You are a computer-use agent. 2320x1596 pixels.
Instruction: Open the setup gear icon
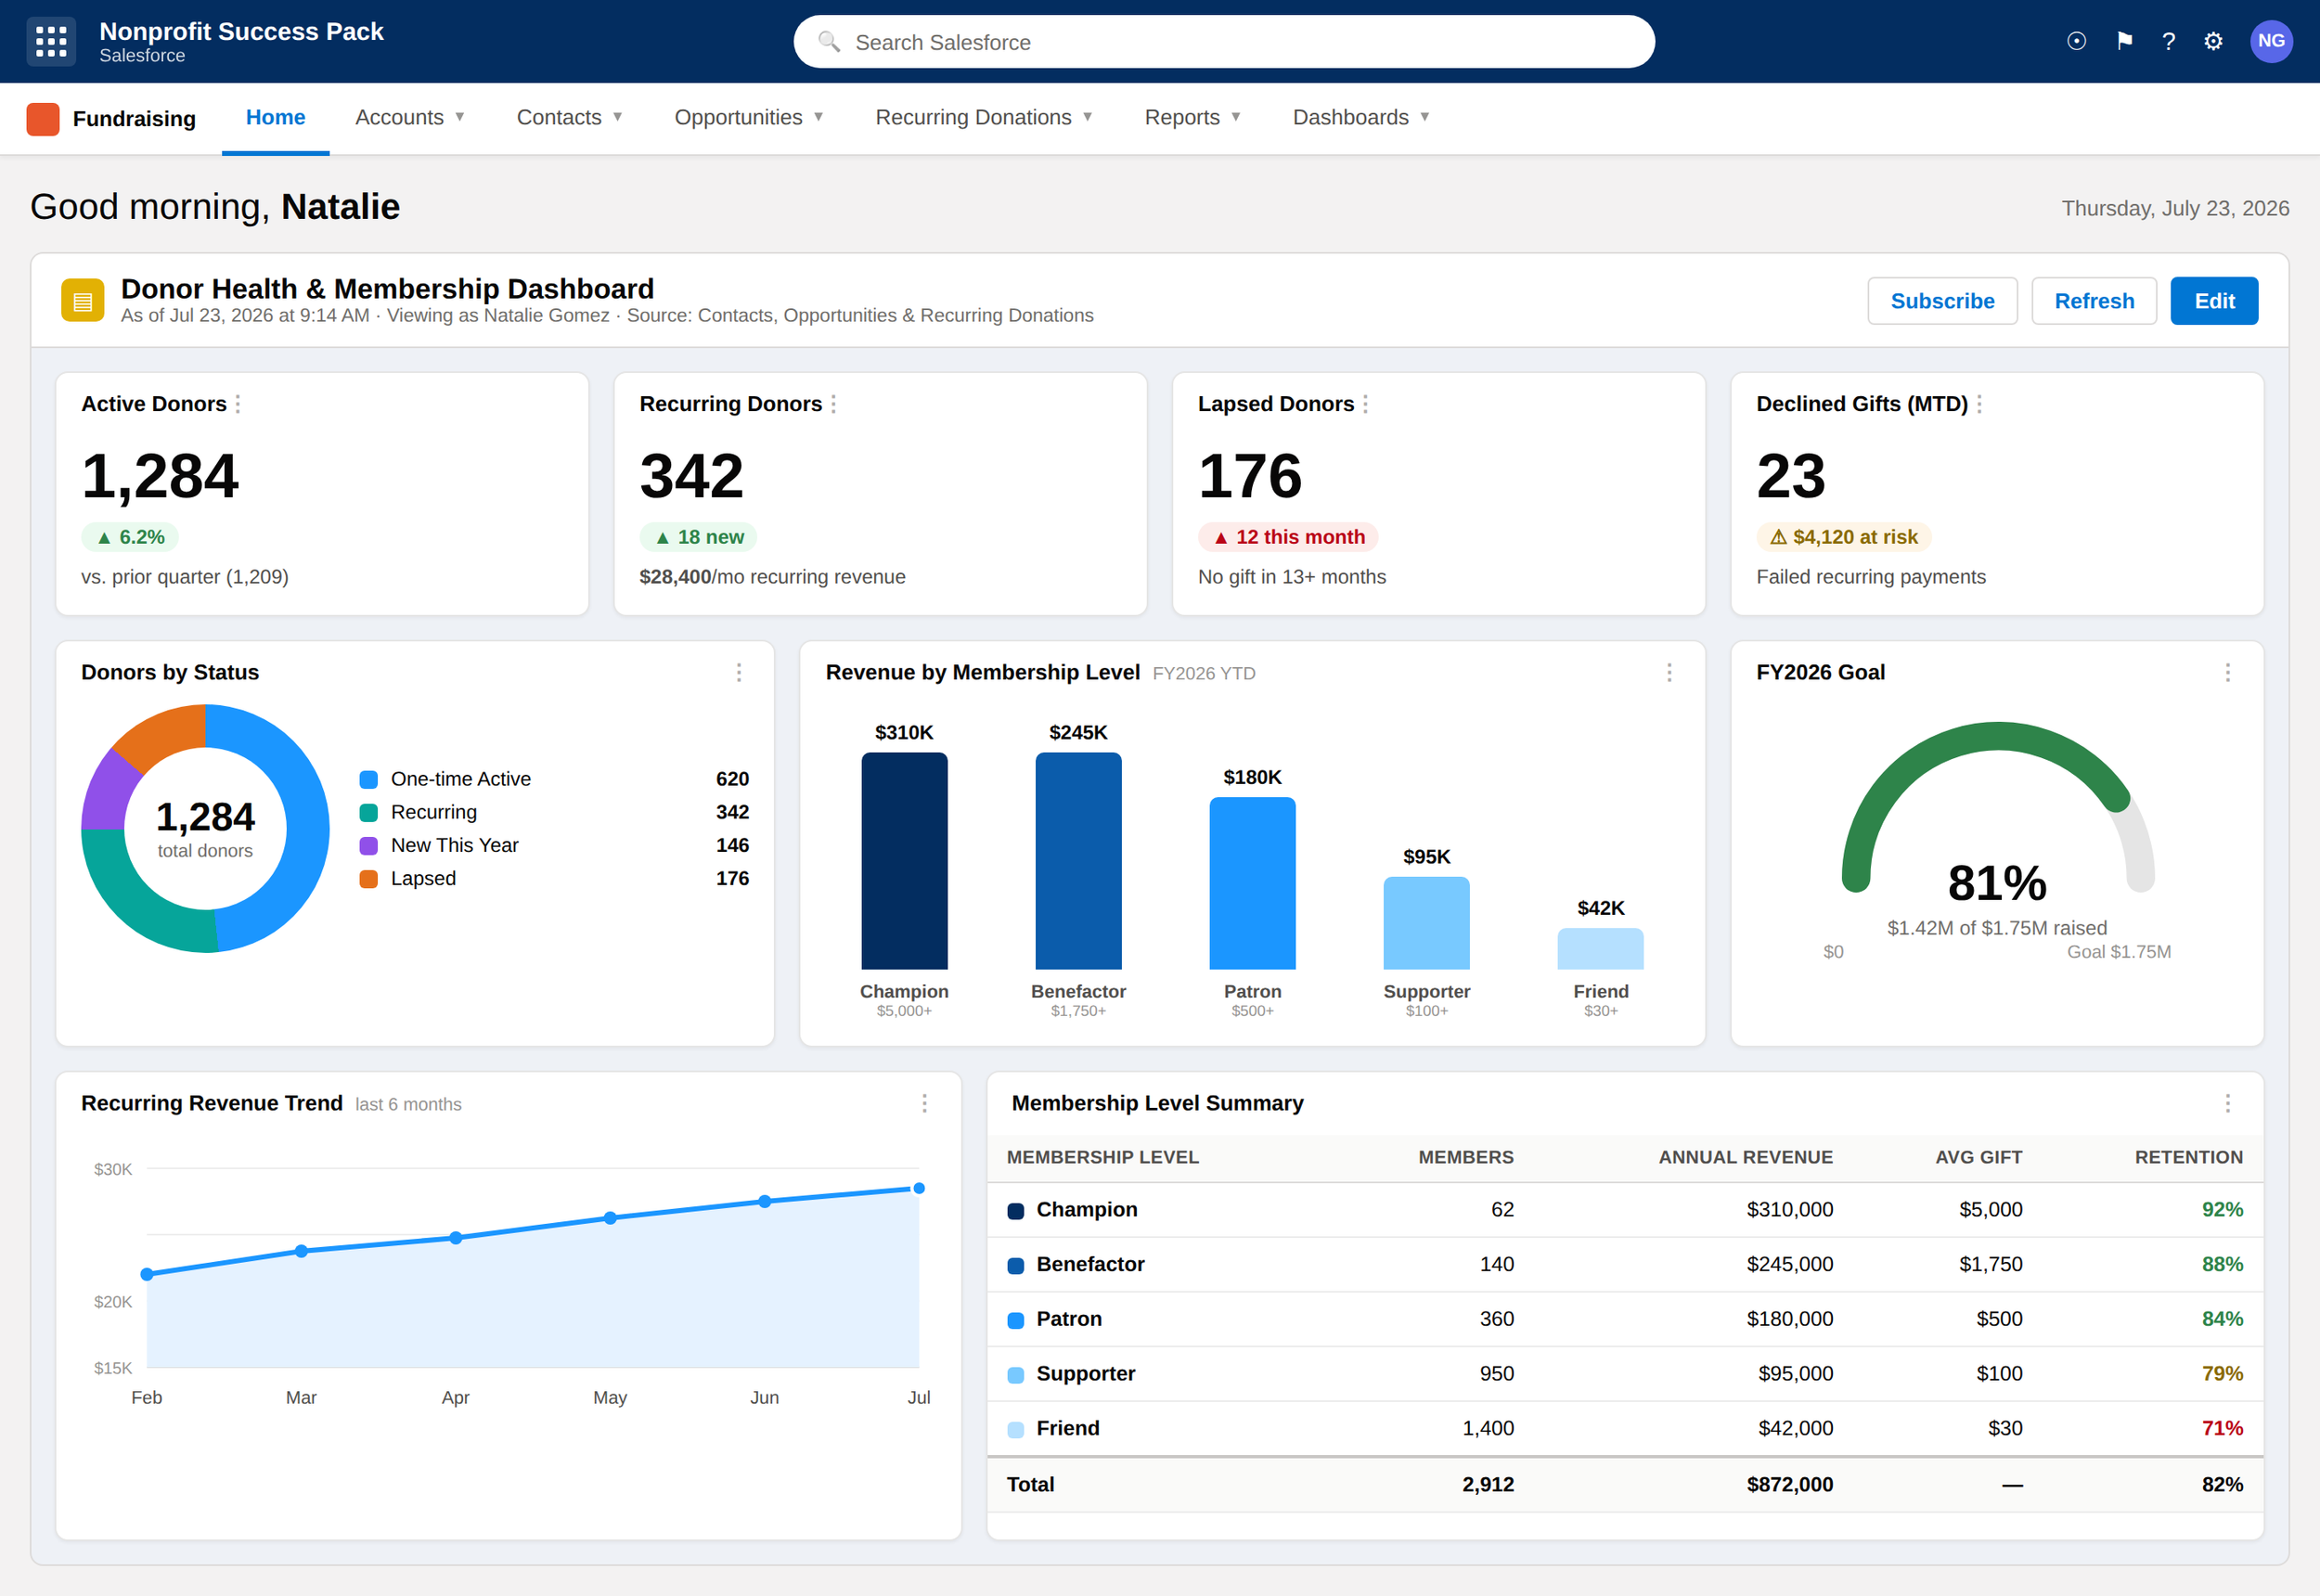[x=2213, y=41]
